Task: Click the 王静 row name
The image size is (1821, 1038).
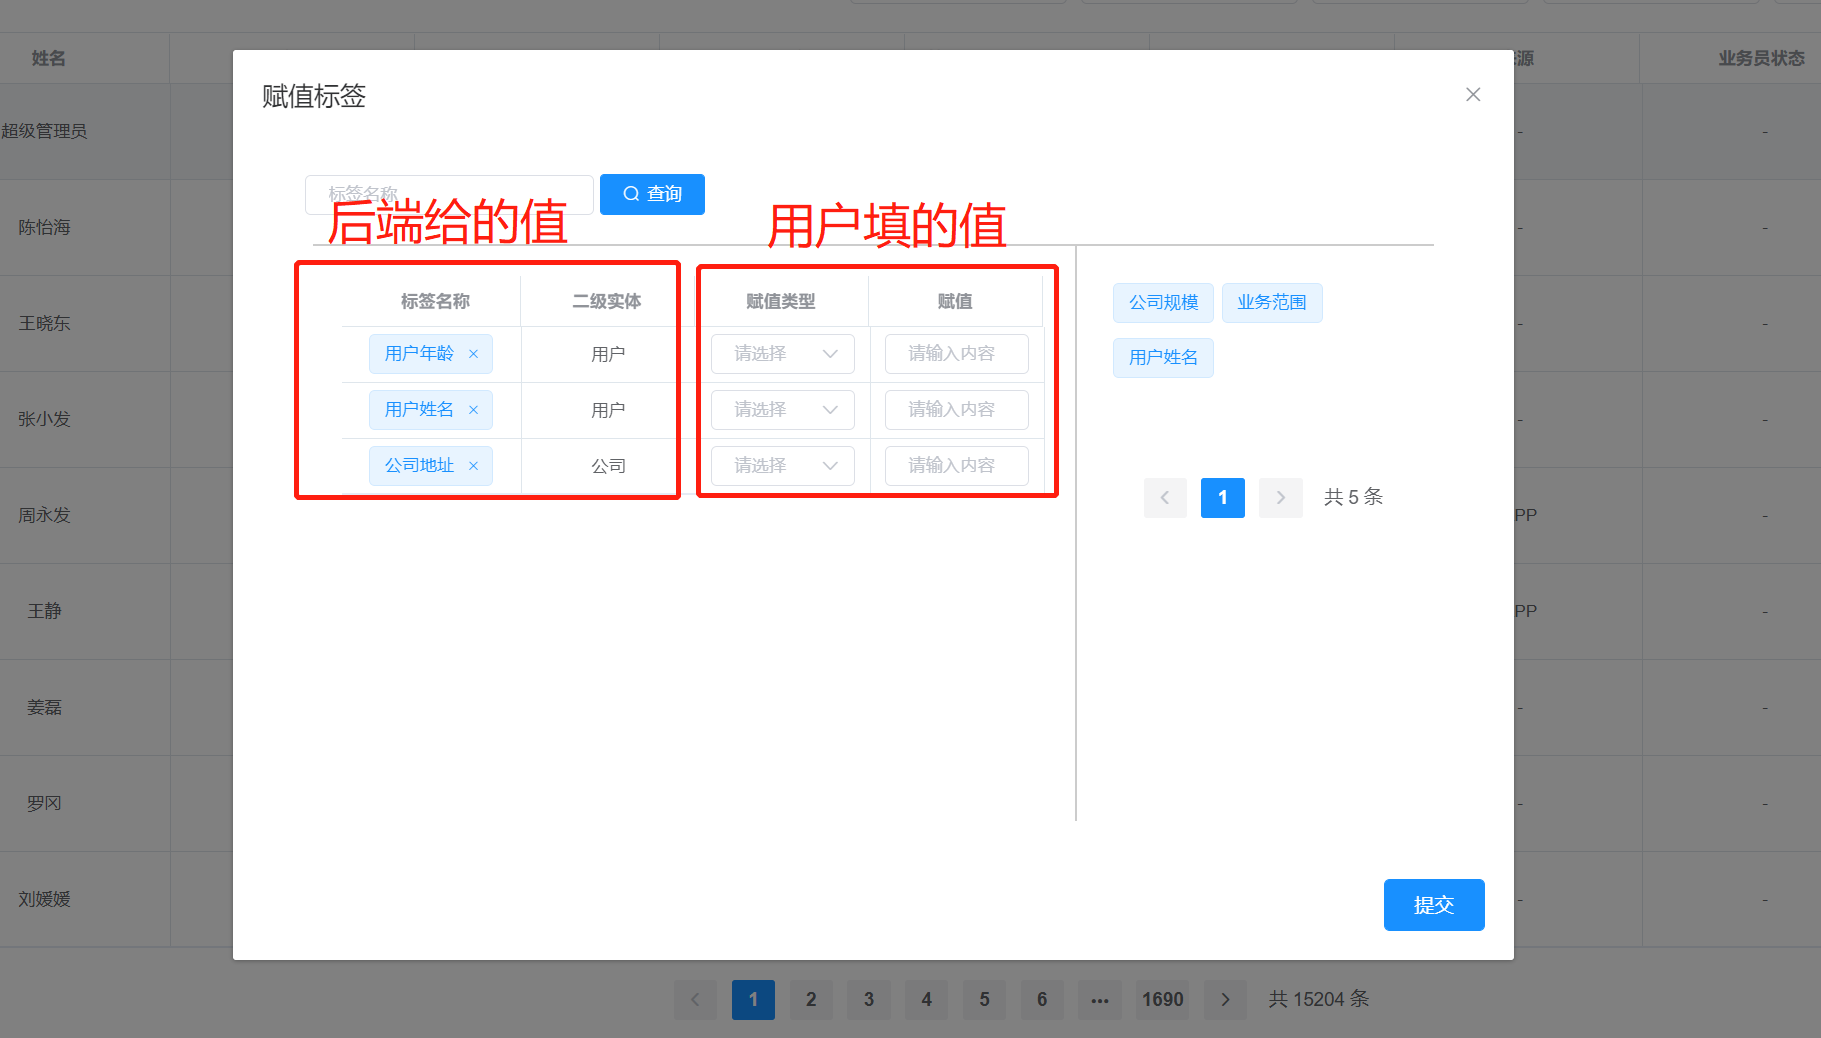Action: [44, 611]
